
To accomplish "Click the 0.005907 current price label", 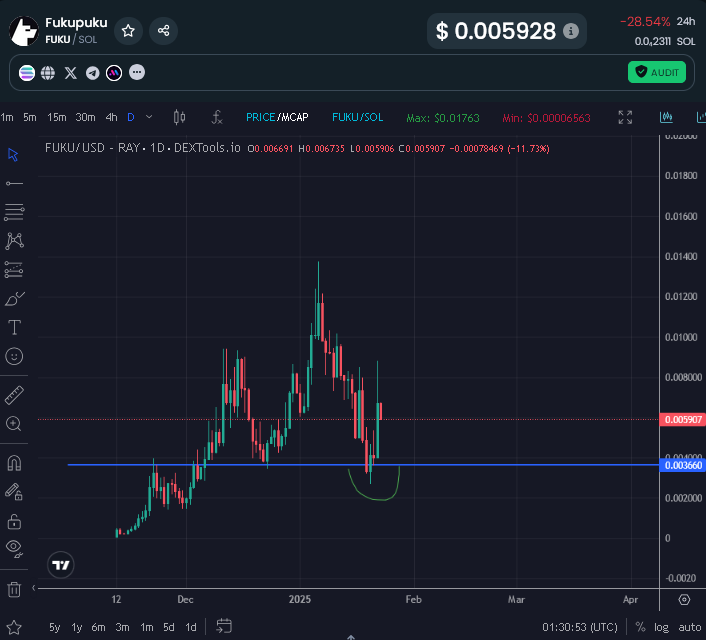I will [683, 420].
